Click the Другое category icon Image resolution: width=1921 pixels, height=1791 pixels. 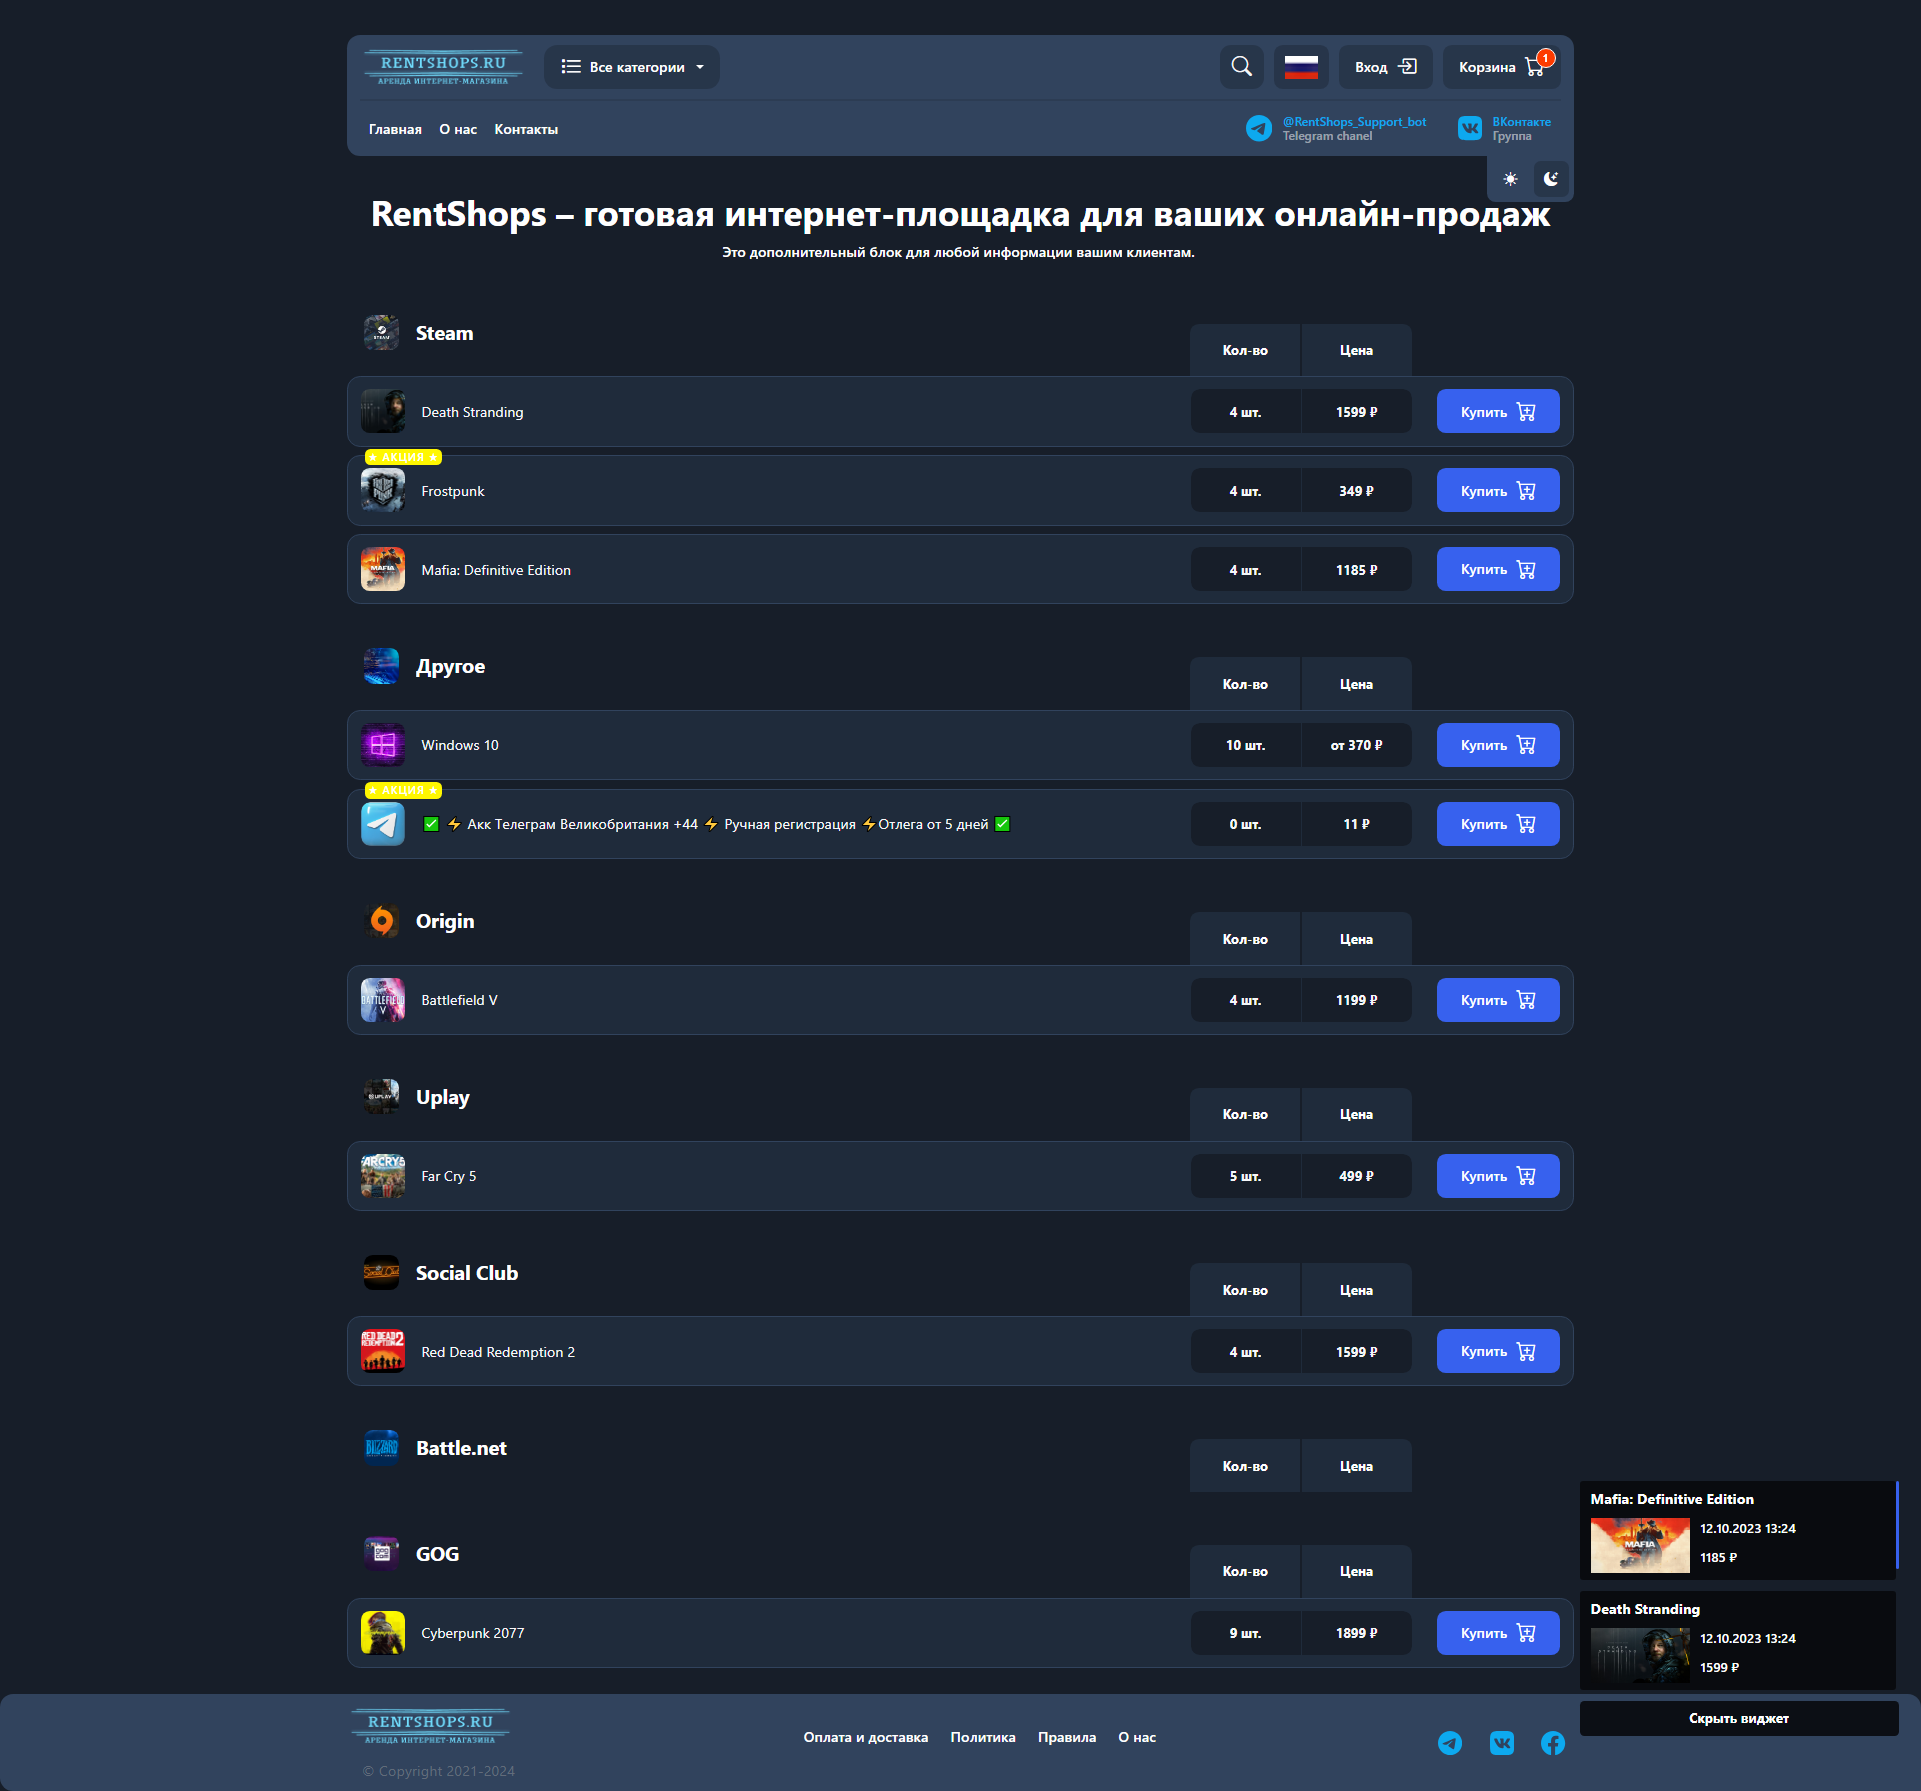point(382,666)
